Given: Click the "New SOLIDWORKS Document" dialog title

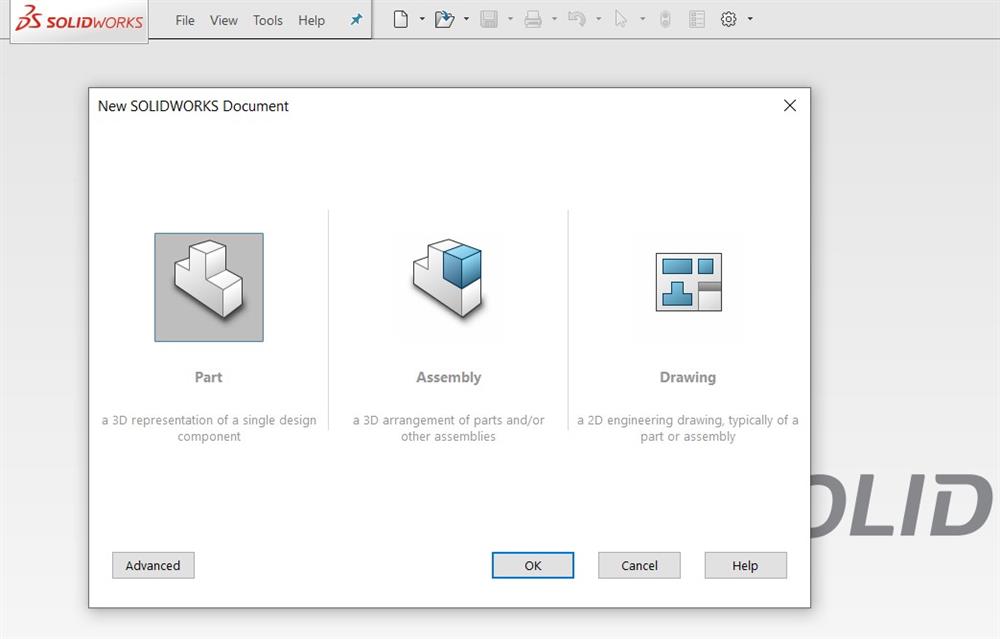Looking at the screenshot, I should pyautogui.click(x=193, y=106).
